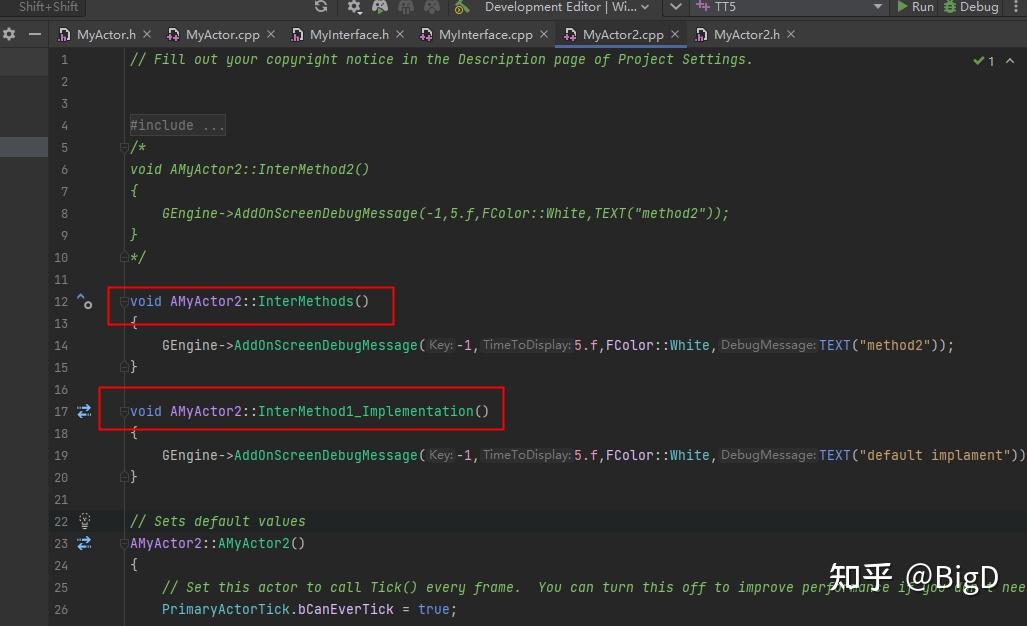Screen dimensions: 1027x626
Task: Click the inspection checkmark indicator
Action: 984,61
